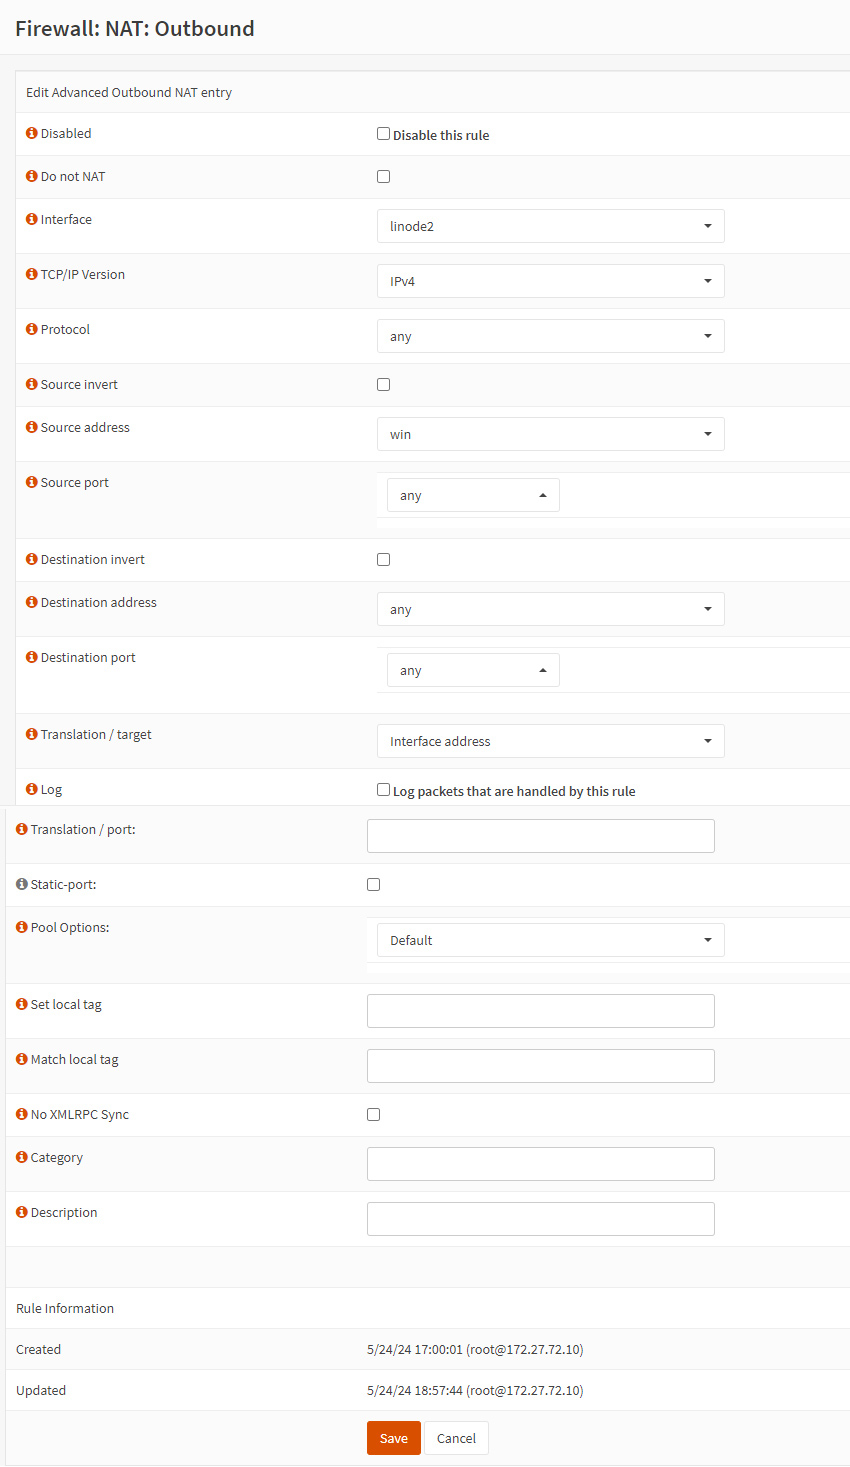Click 'Edit Advanced Outbound NAT entry' heading
The height and width of the screenshot is (1467, 850).
click(129, 92)
